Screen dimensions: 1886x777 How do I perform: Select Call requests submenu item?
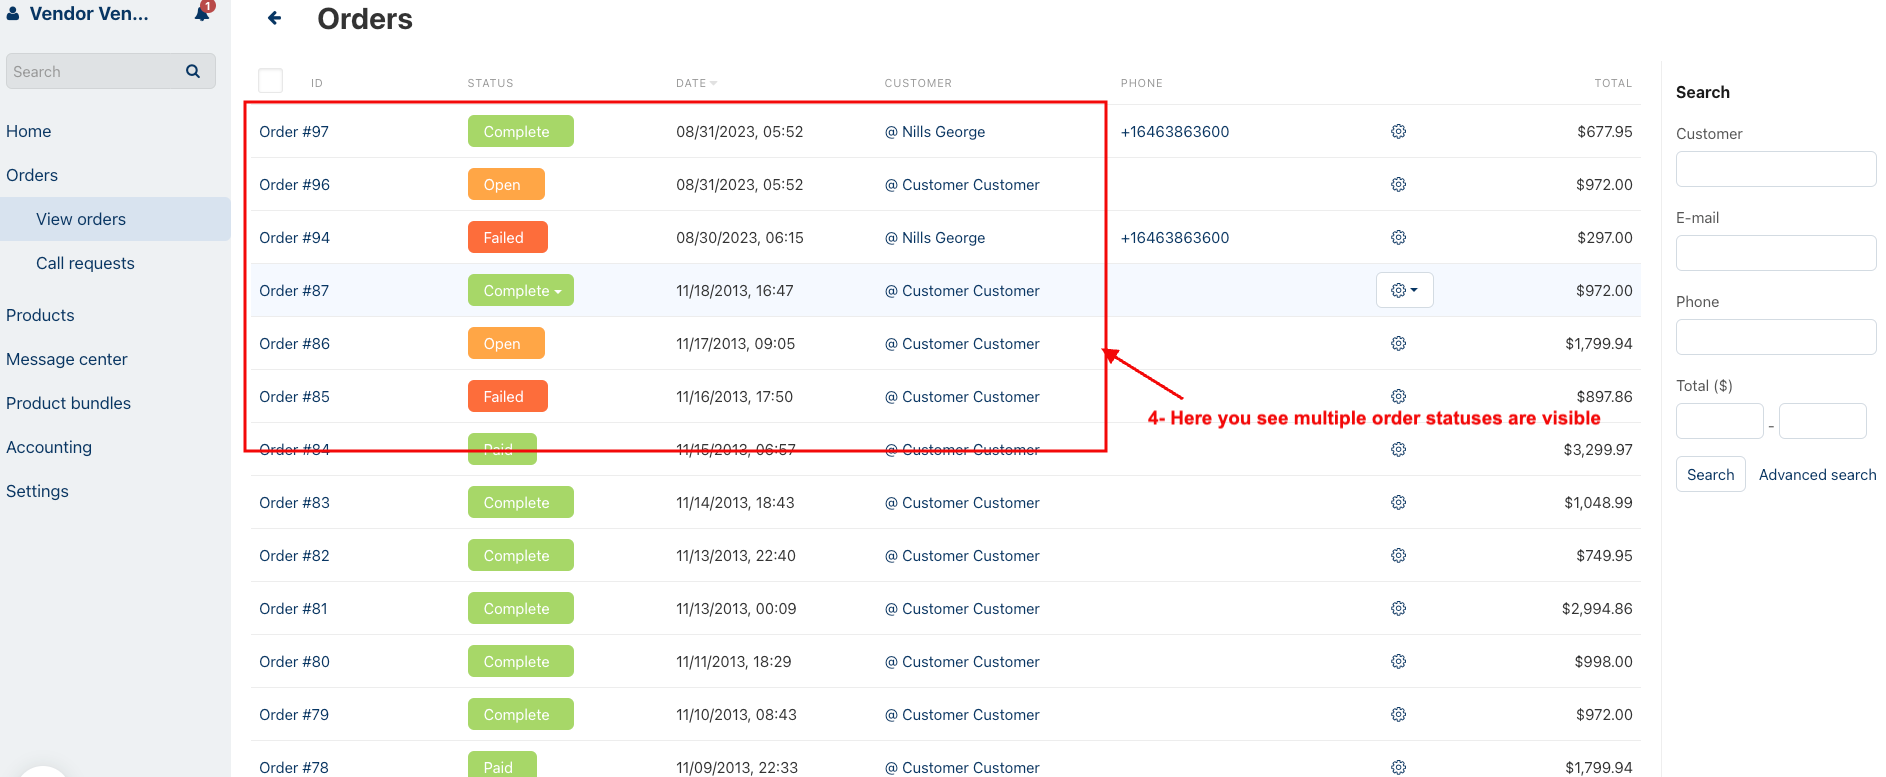[85, 263]
